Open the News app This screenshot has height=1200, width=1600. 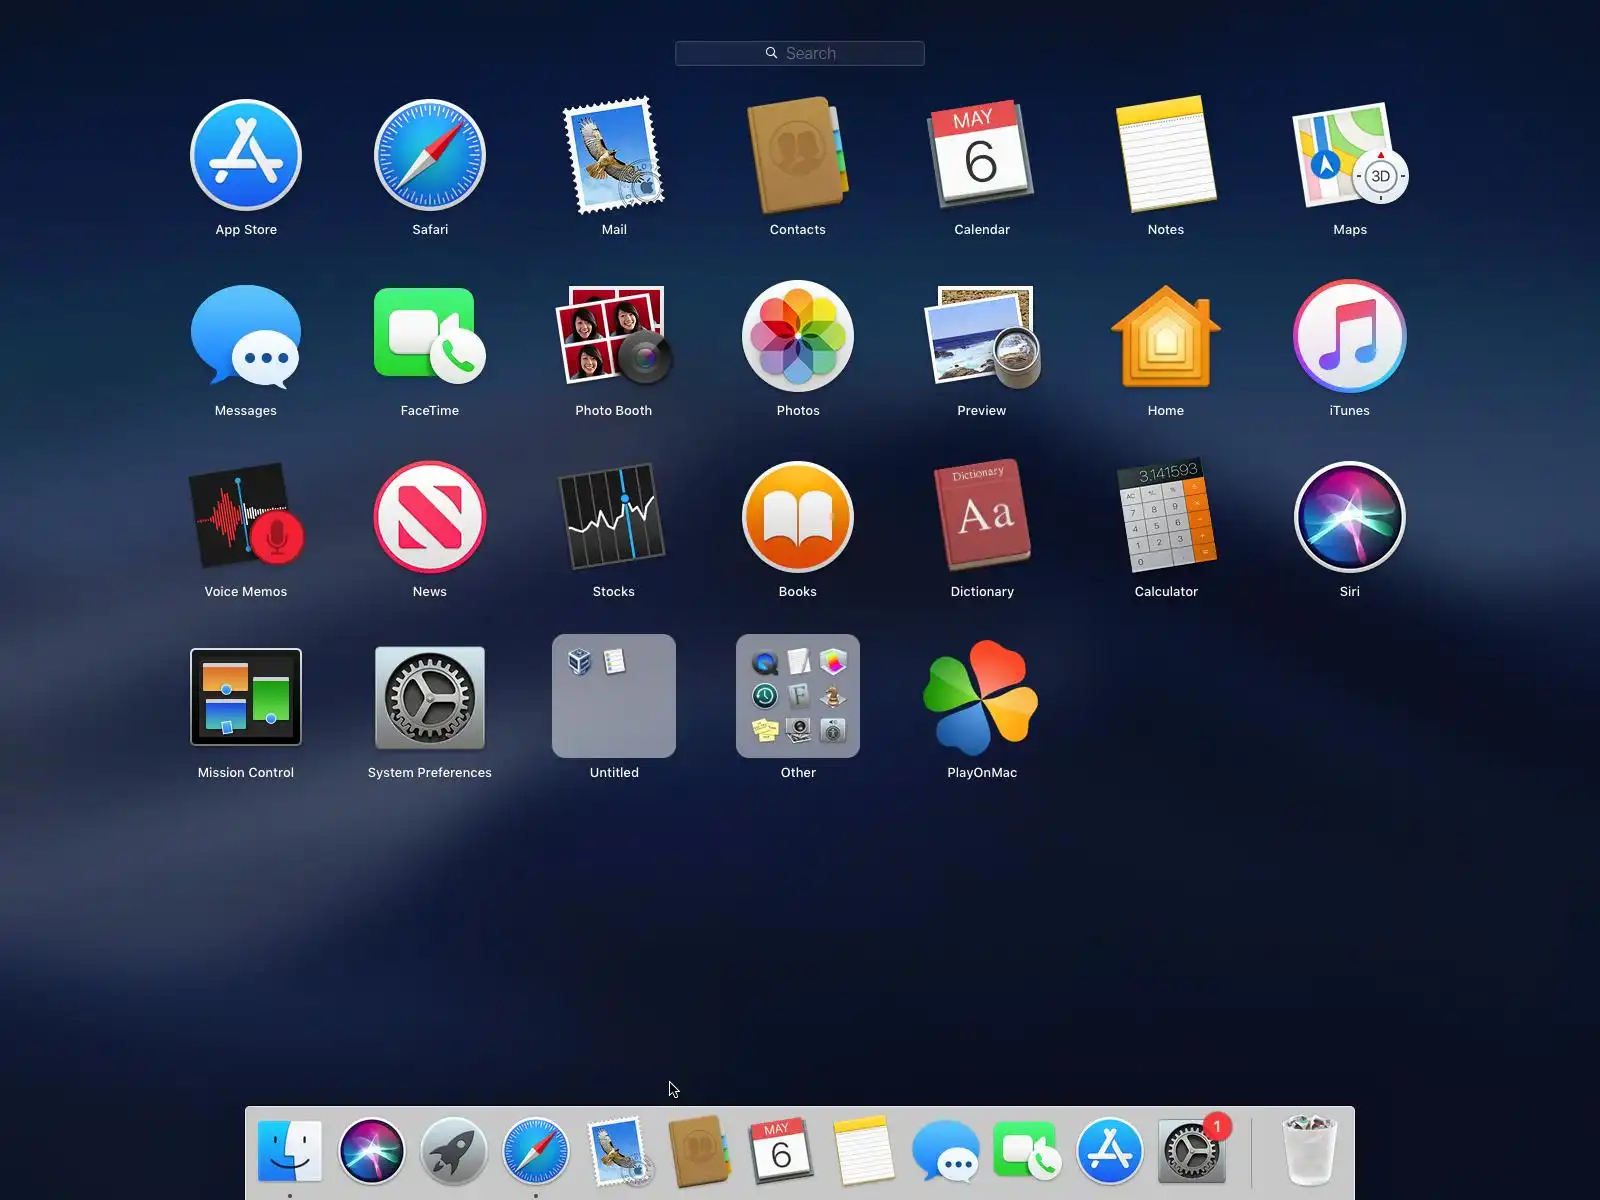[x=430, y=517]
